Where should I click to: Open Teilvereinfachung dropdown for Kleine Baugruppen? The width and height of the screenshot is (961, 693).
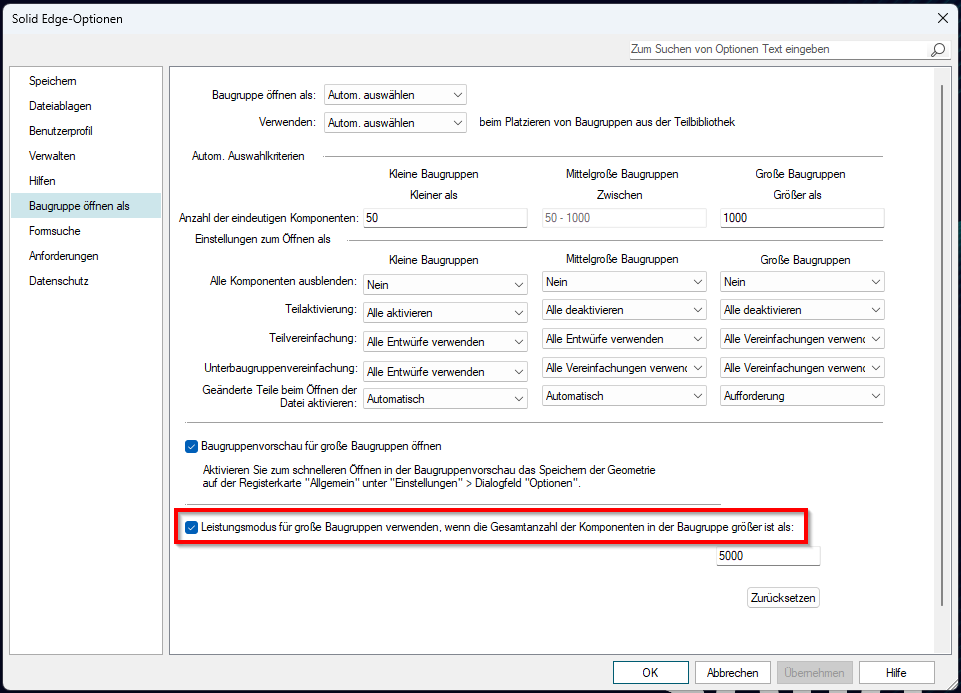tap(445, 342)
